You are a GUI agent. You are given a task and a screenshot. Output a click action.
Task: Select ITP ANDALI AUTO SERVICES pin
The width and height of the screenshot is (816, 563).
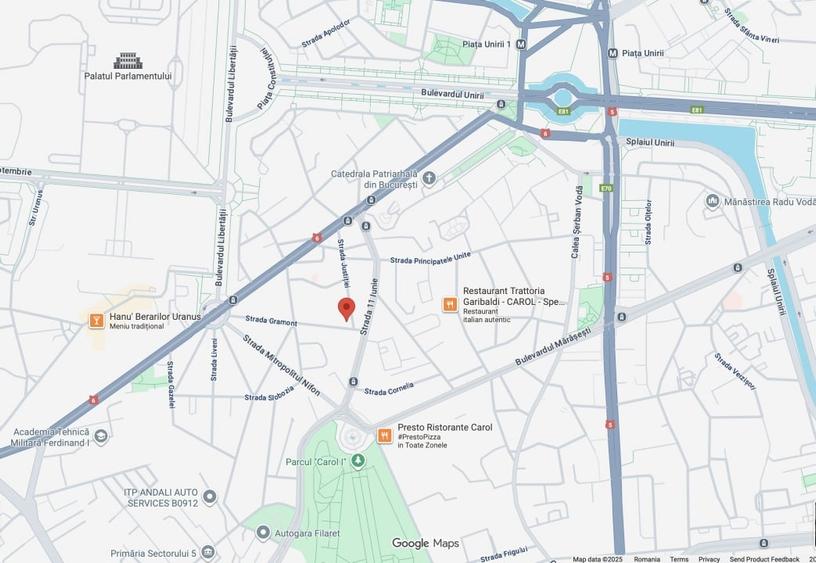tap(209, 497)
